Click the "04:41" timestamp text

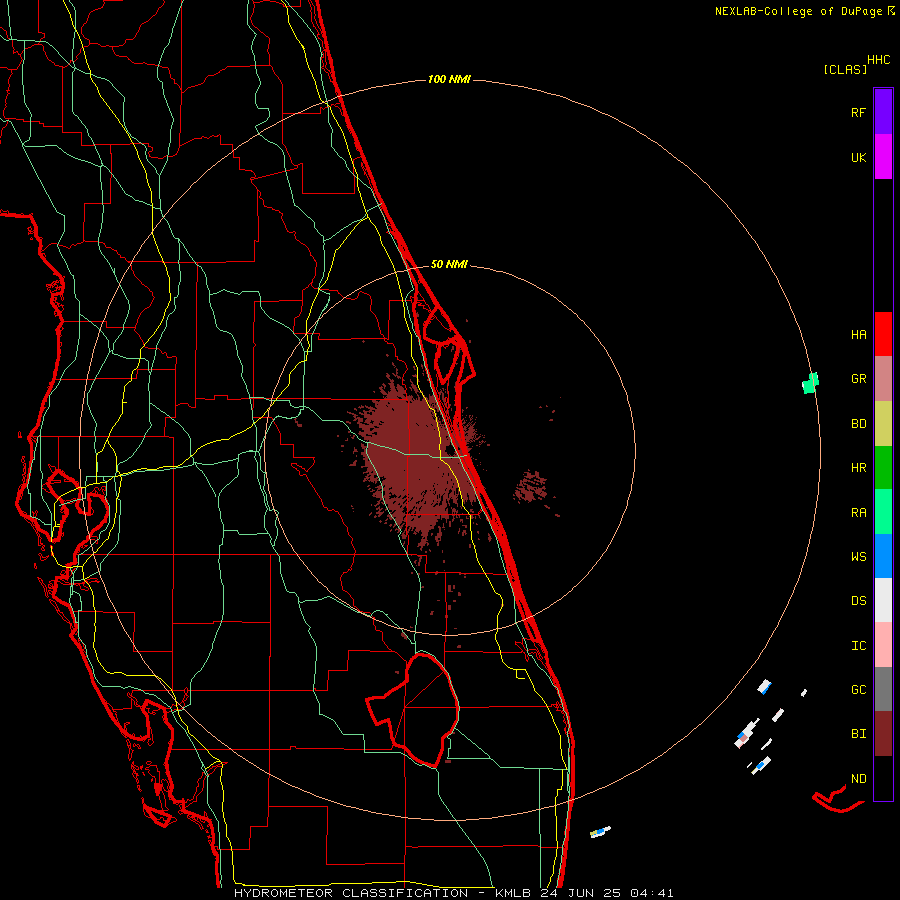coord(651,893)
